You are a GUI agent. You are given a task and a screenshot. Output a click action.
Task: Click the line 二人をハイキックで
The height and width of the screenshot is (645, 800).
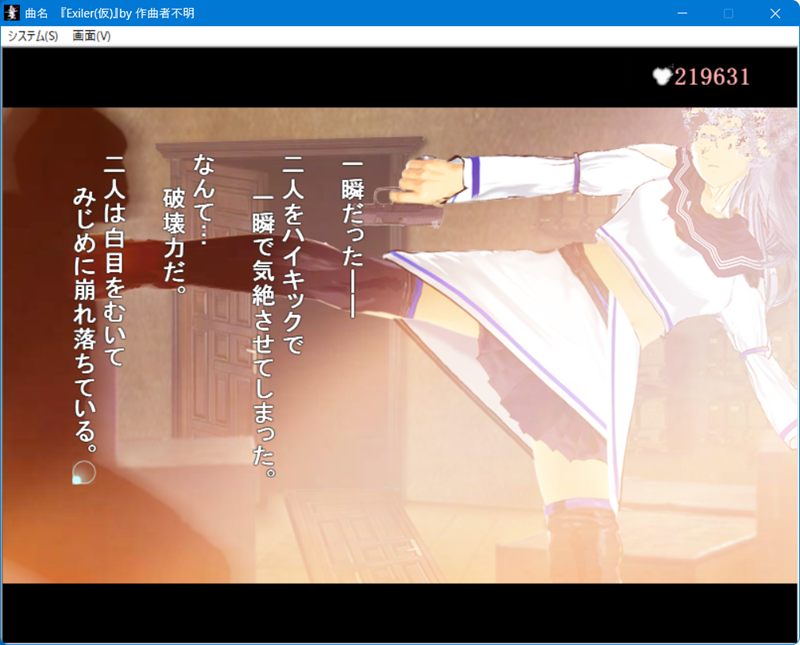pos(293,255)
